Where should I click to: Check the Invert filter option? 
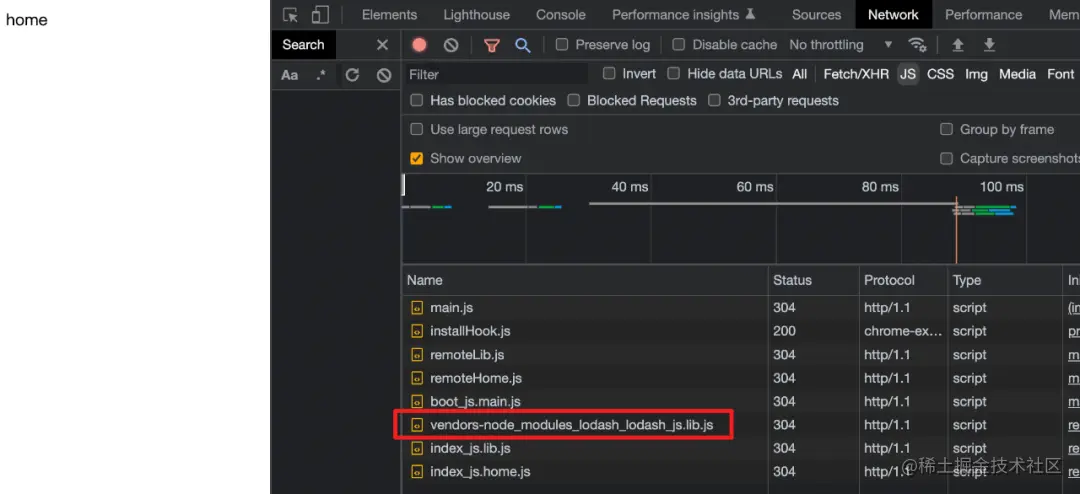click(609, 73)
